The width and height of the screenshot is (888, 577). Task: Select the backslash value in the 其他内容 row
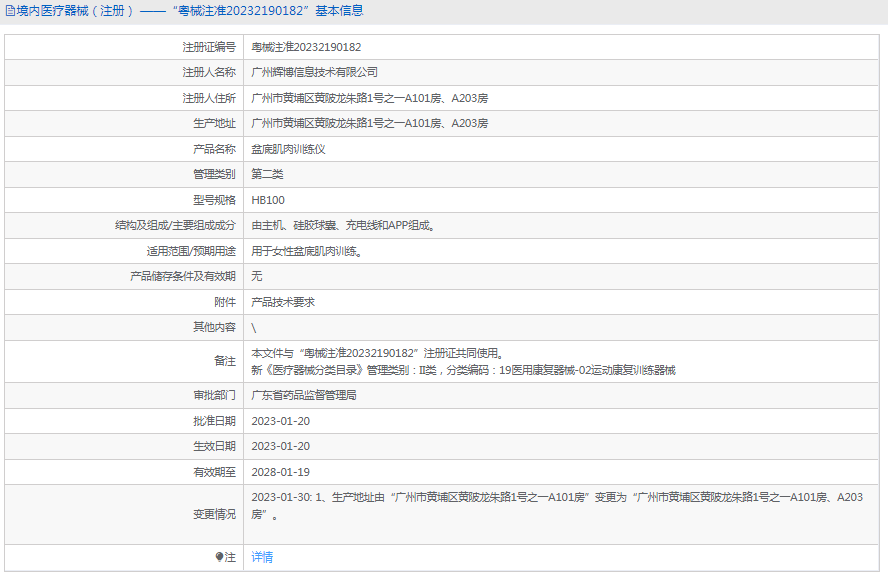click(254, 328)
